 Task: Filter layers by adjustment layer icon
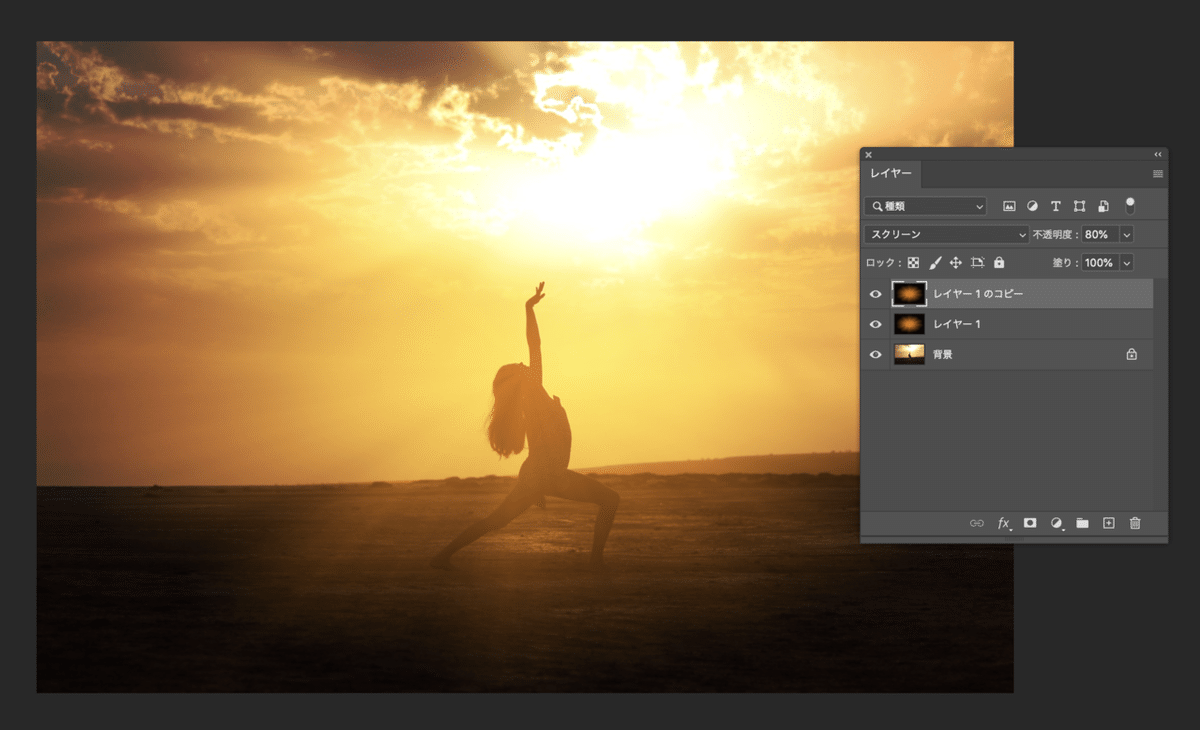coord(1032,206)
